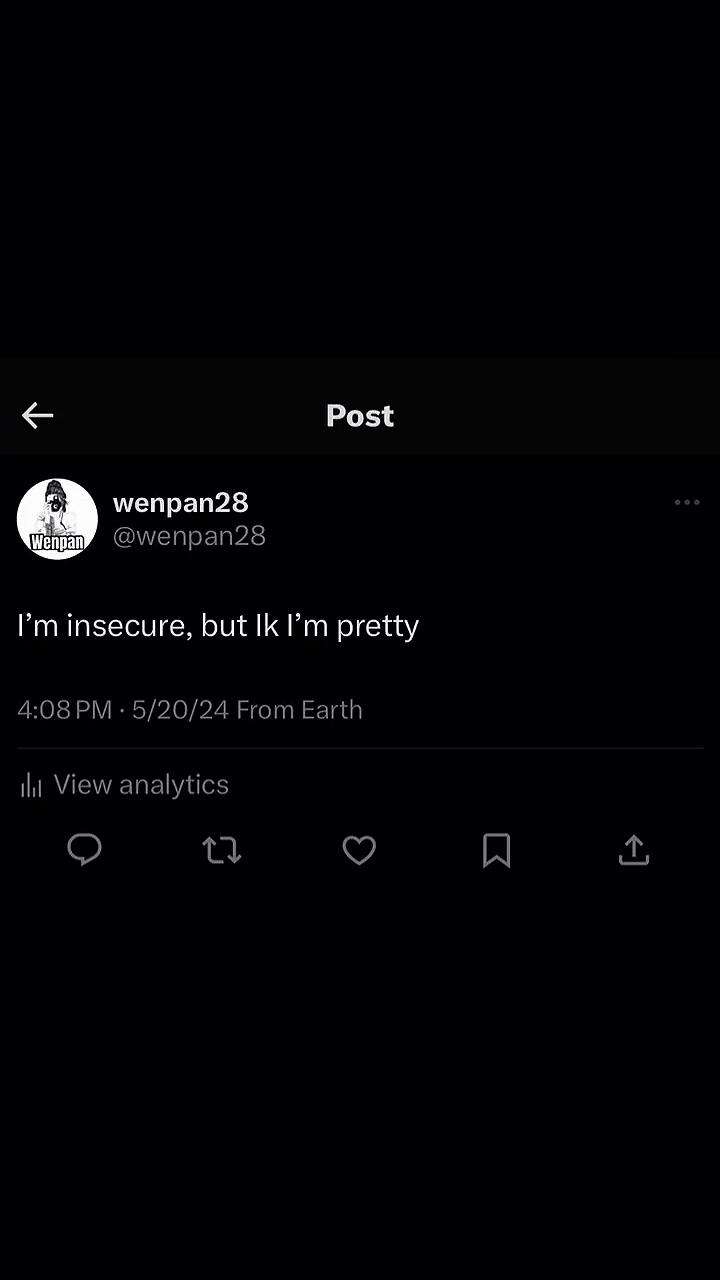Bookmark this post
The height and width of the screenshot is (1280, 720).
496,850
